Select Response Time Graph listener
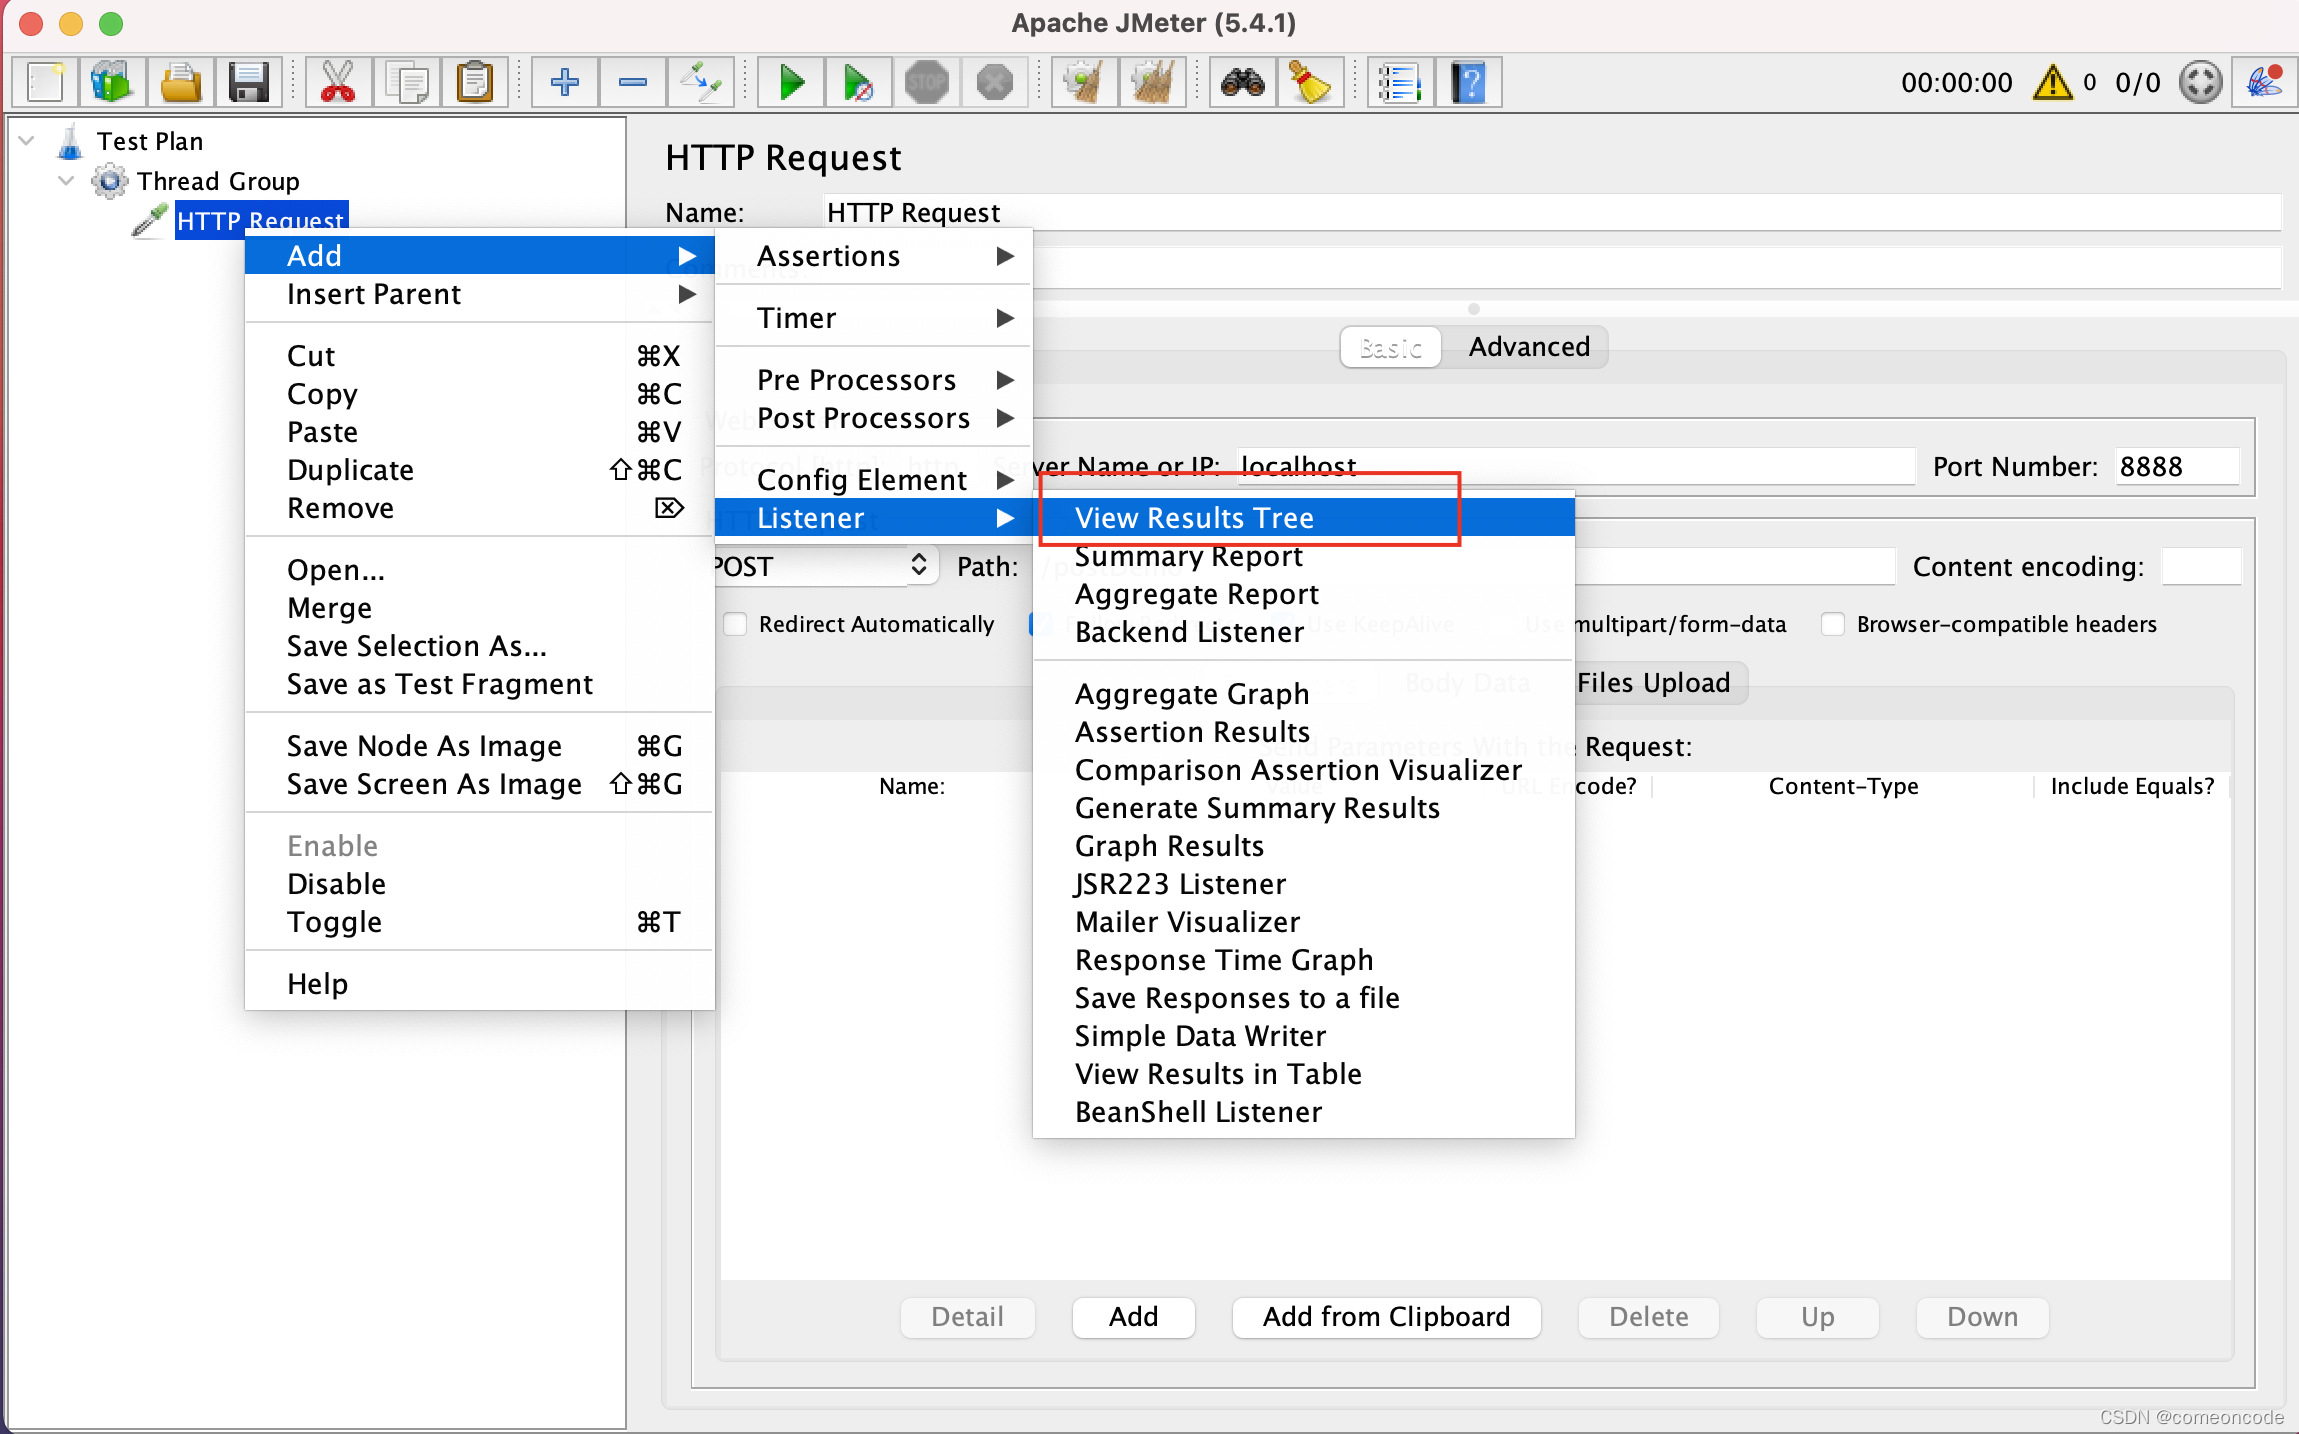Screen dimensions: 2299x1434 (1304, 960)
